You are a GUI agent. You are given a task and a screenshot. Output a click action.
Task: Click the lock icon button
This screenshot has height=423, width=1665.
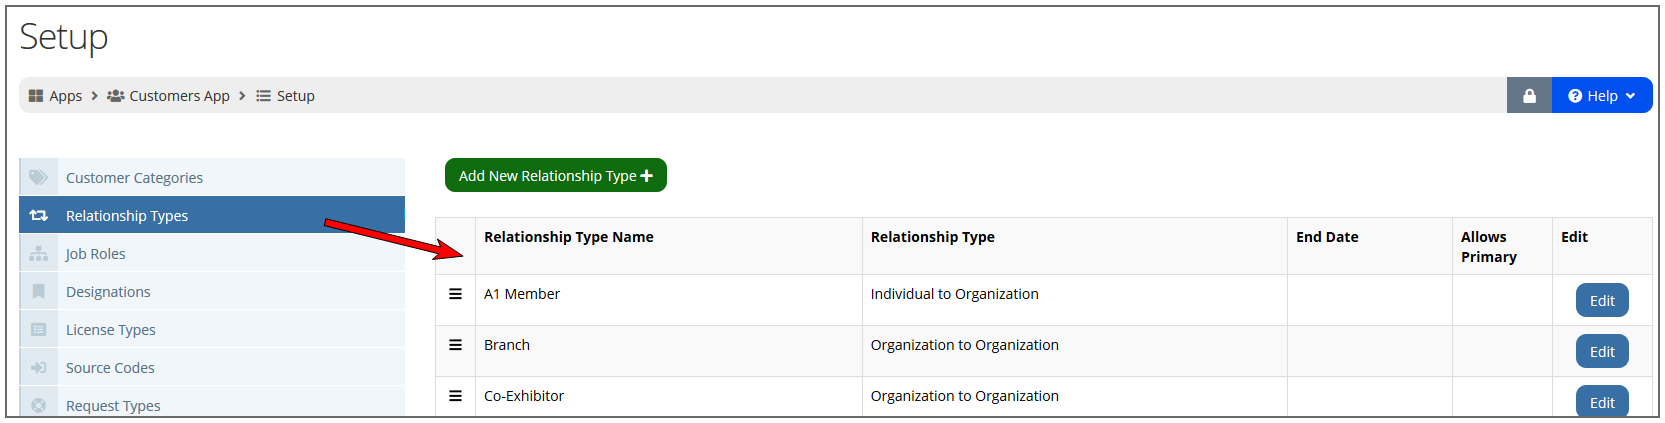(x=1529, y=96)
